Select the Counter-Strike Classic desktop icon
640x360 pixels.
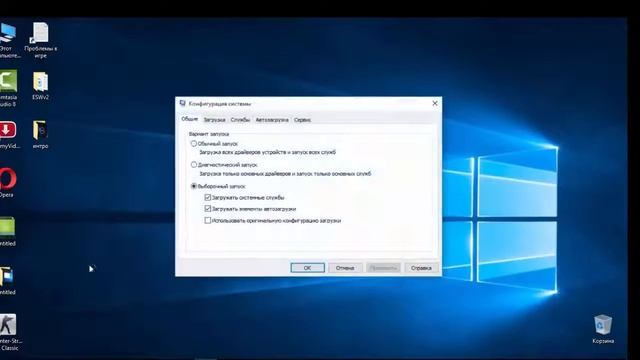[8, 324]
